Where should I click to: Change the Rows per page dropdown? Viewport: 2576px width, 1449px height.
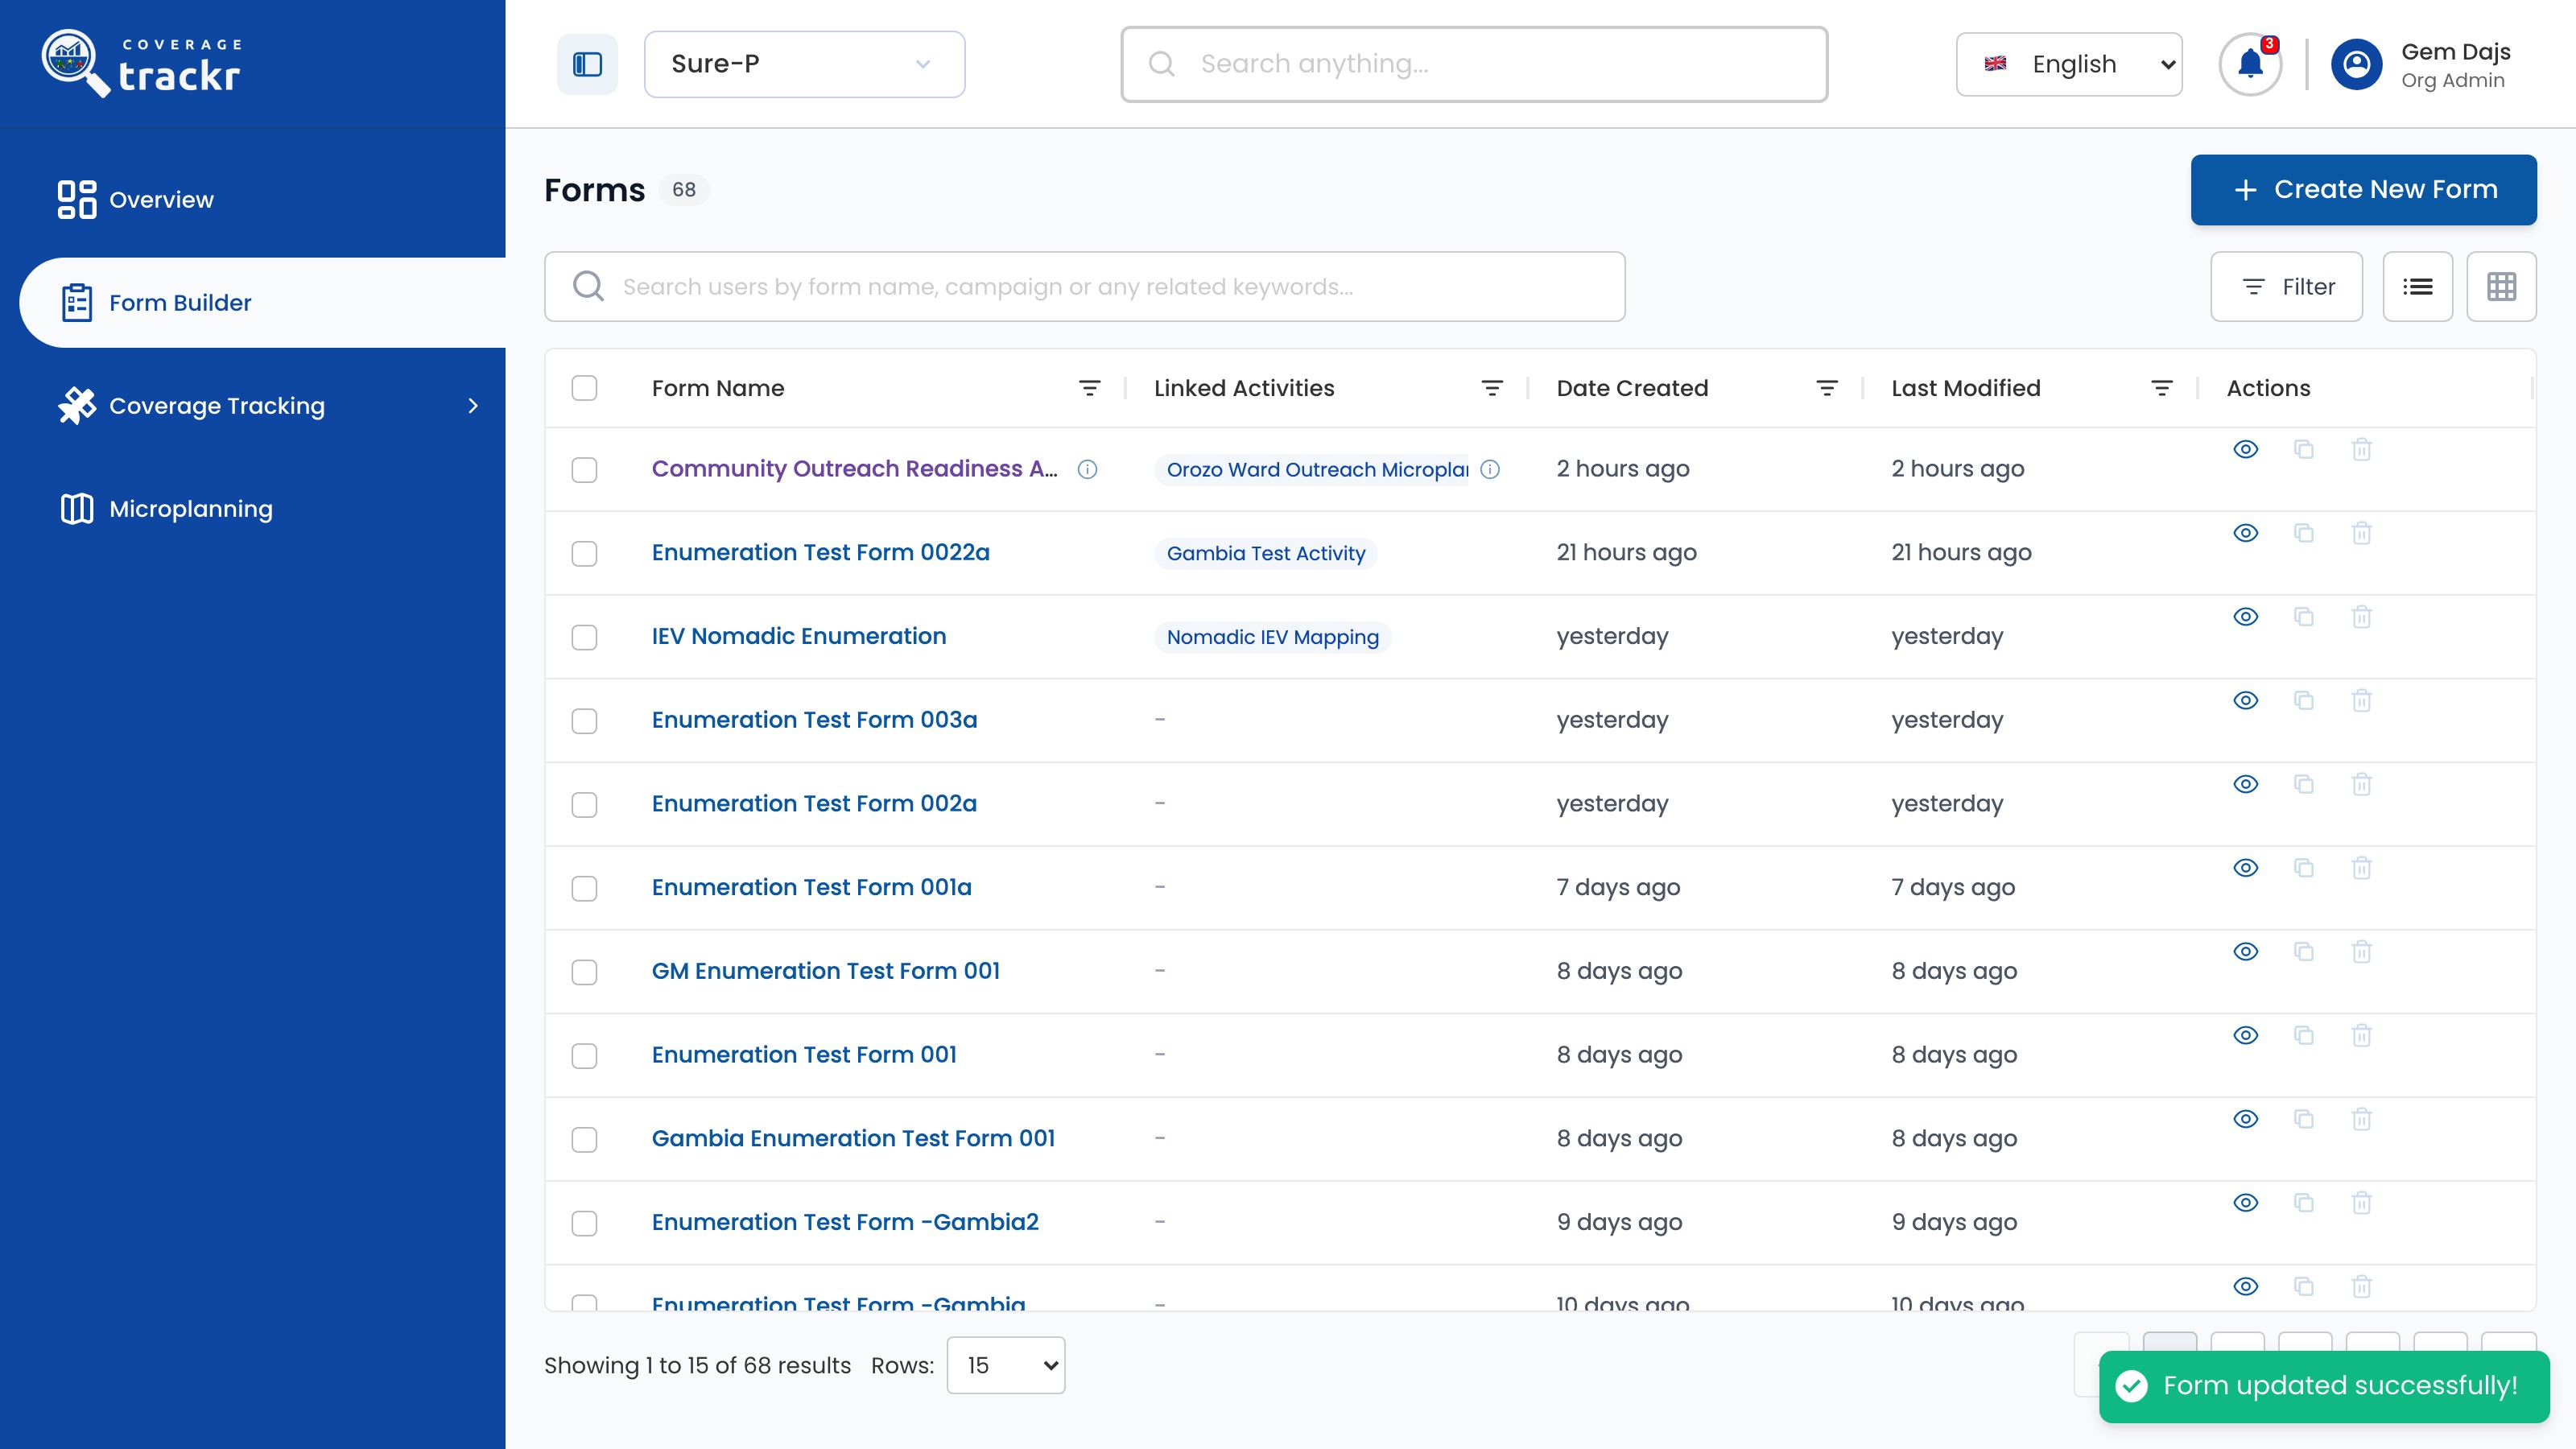(1006, 1365)
